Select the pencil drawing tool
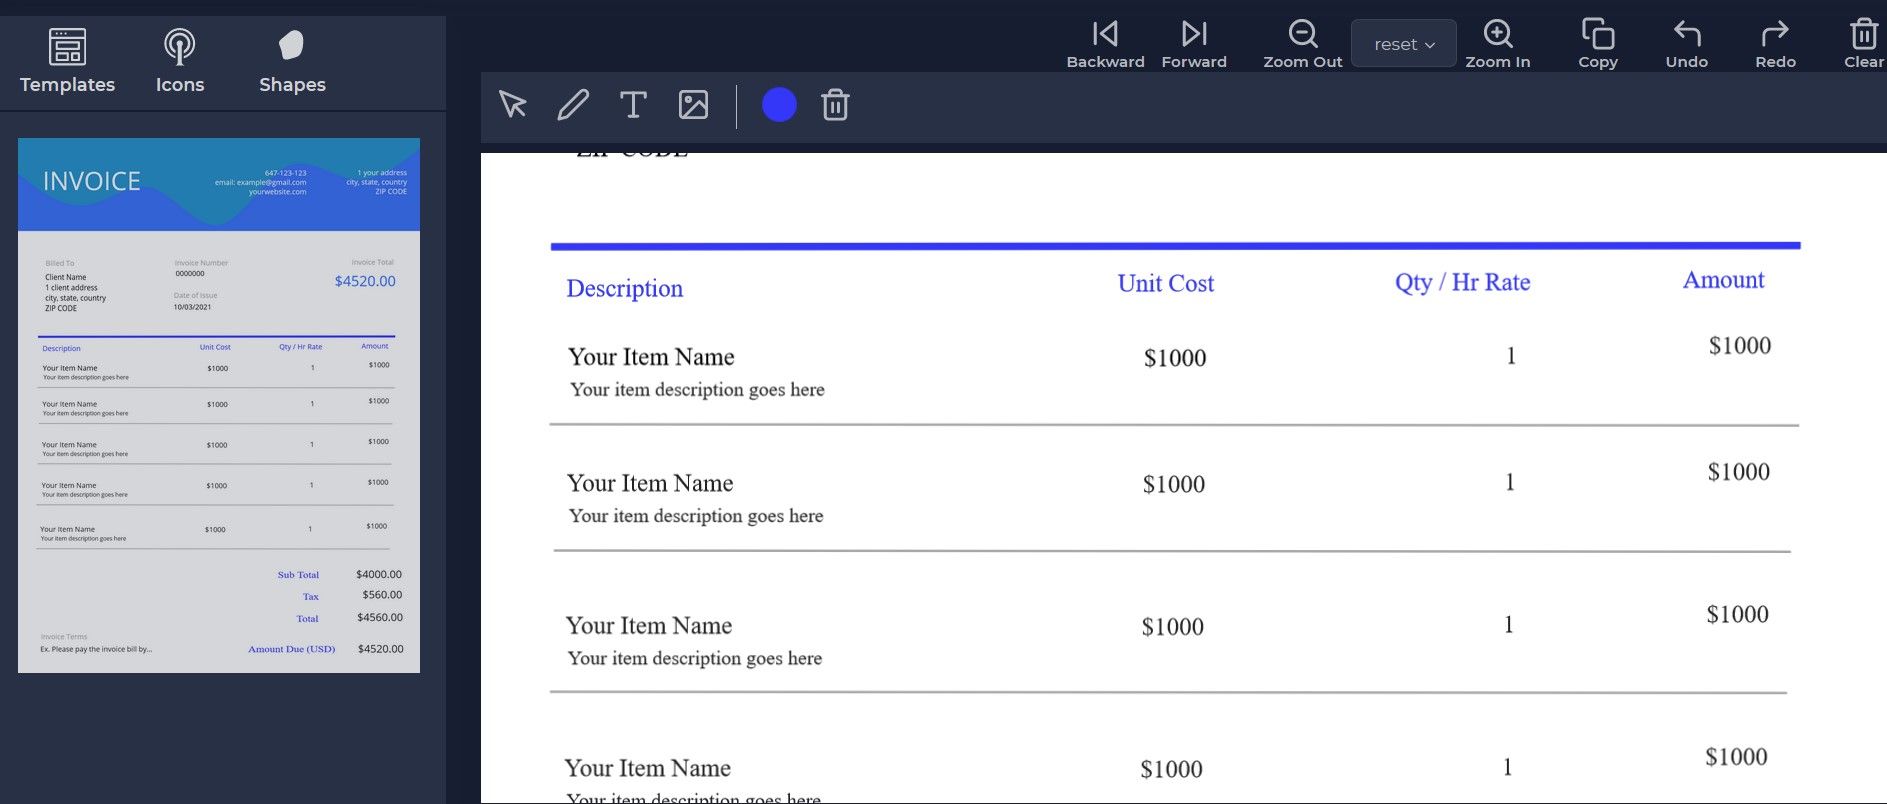This screenshot has width=1887, height=804. 573,105
